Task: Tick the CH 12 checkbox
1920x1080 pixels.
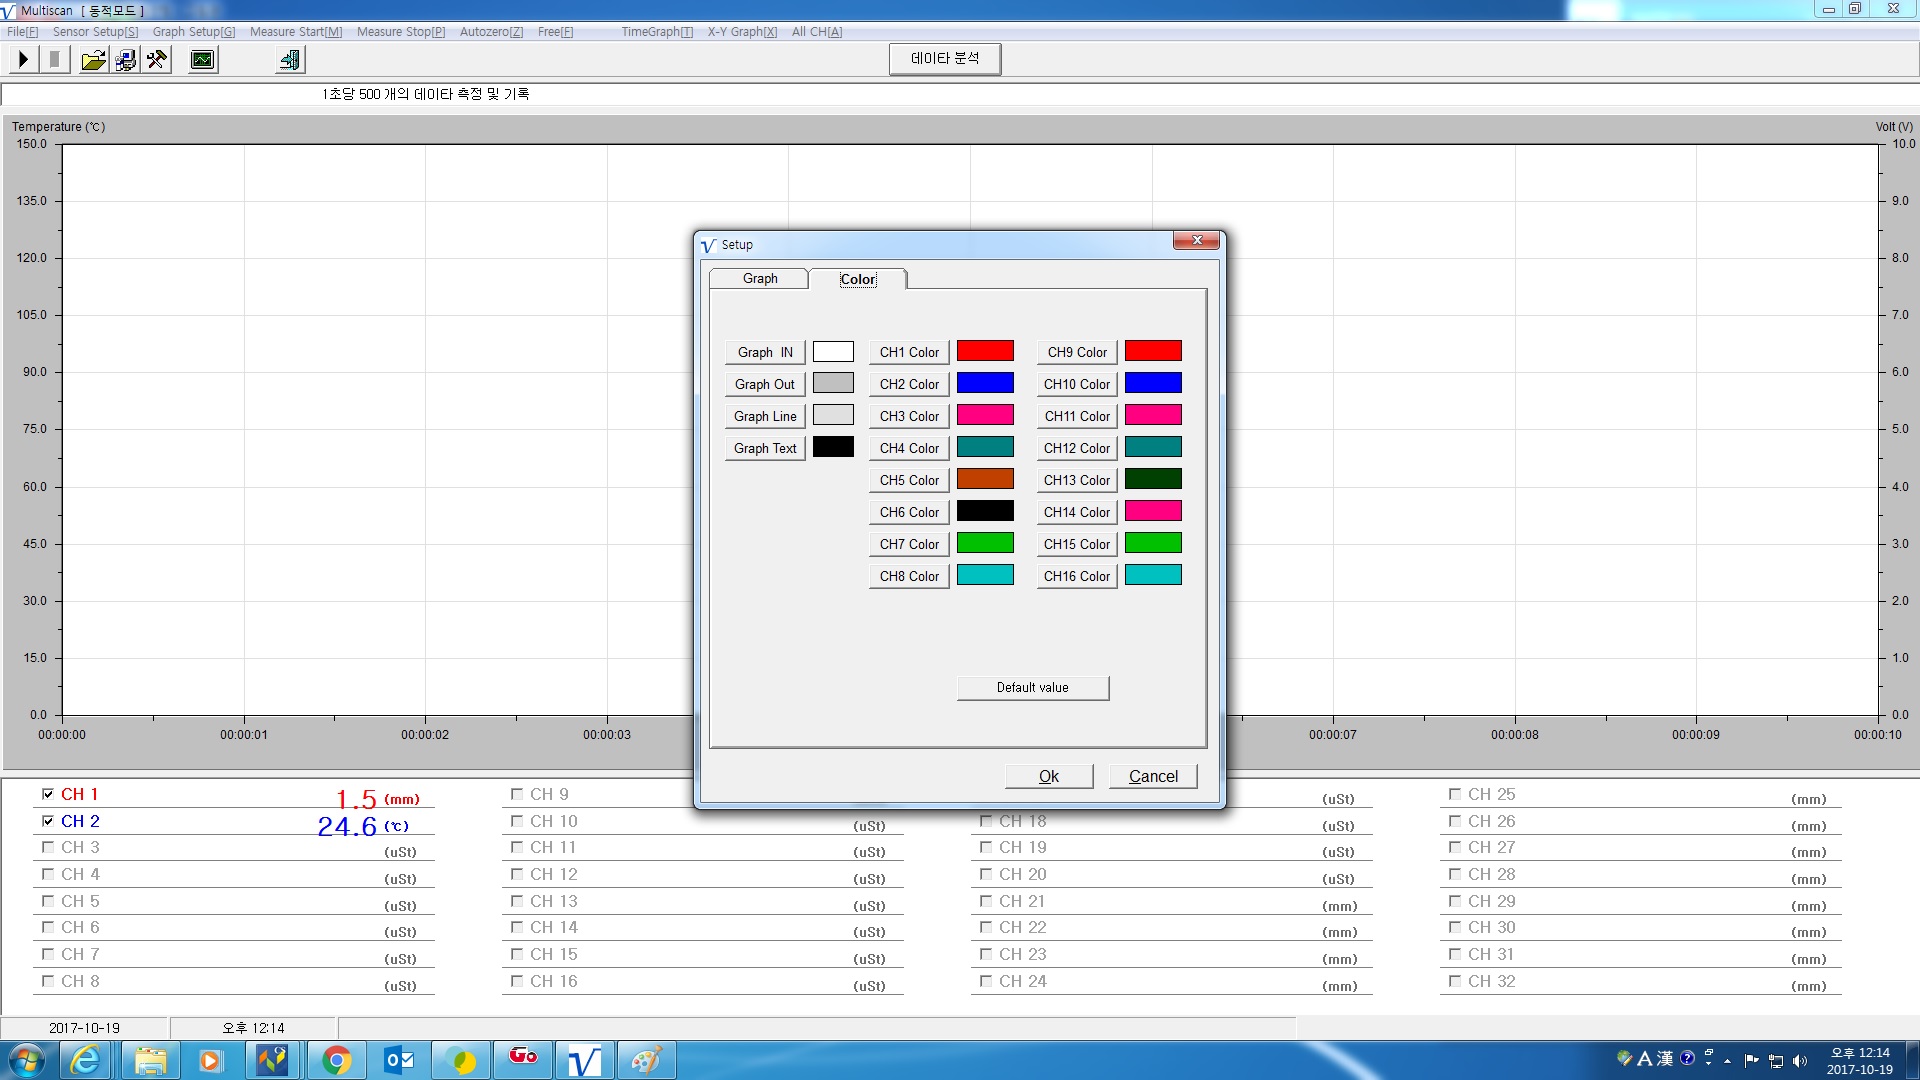Action: (x=517, y=874)
